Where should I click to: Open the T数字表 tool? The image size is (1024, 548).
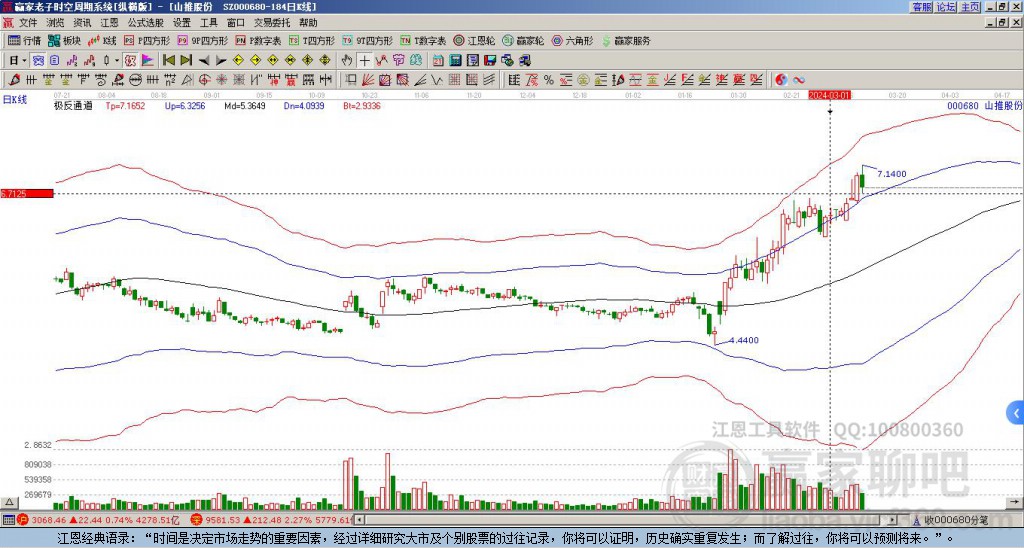(x=423, y=40)
